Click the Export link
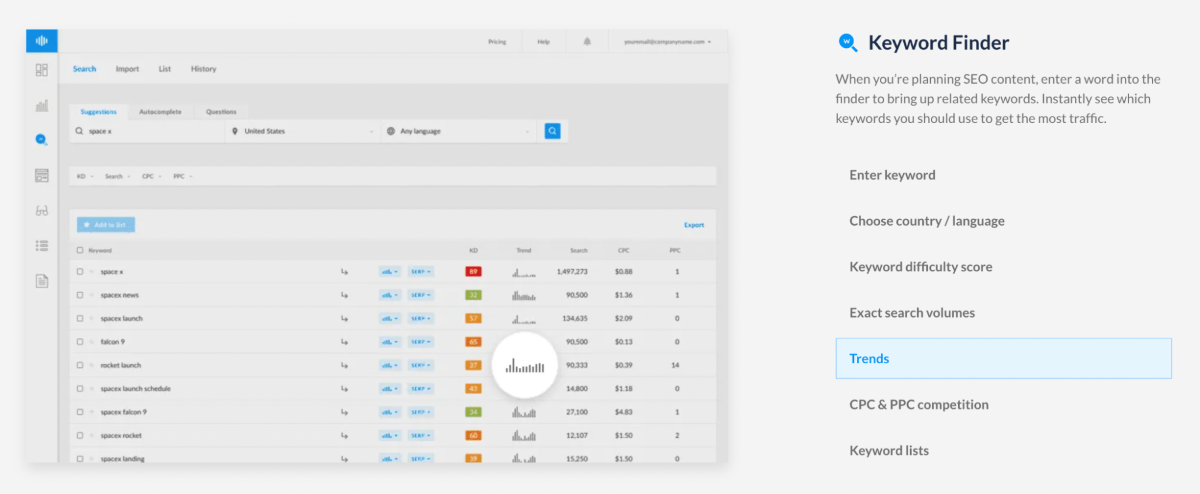1200x494 pixels. [x=694, y=225]
